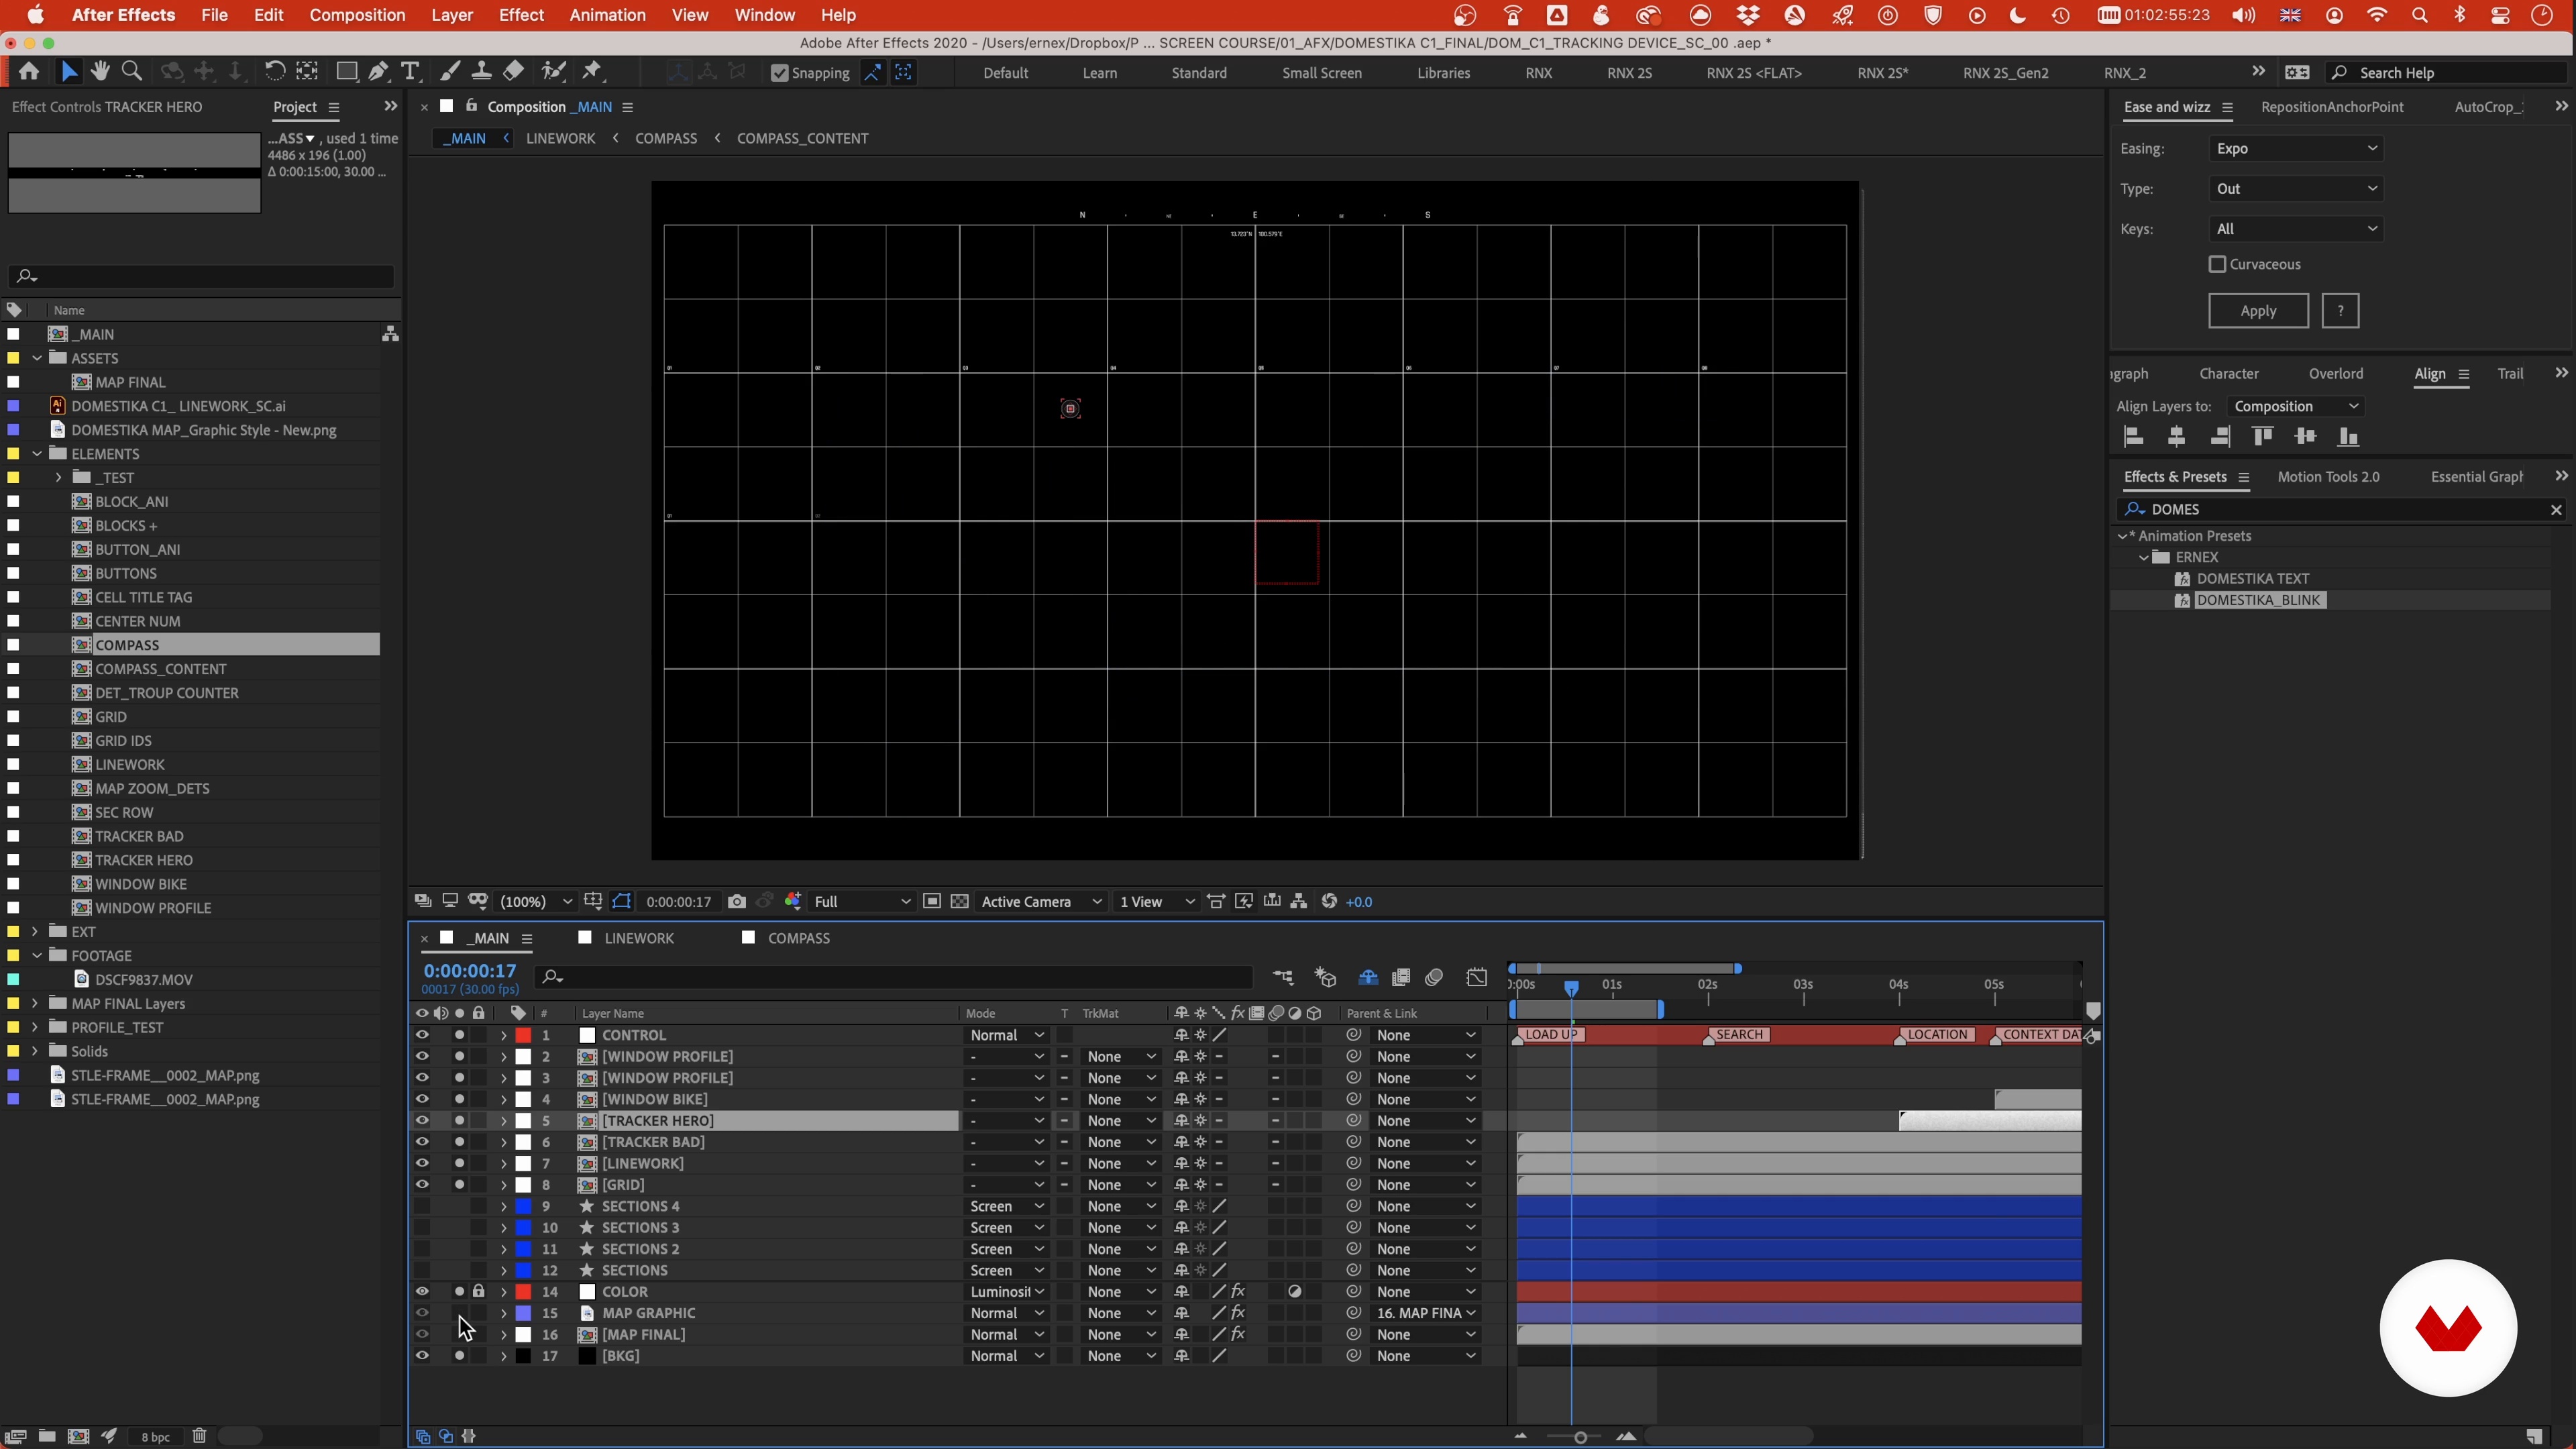
Task: Hide the TRACKER HERO layer
Action: point(422,1121)
